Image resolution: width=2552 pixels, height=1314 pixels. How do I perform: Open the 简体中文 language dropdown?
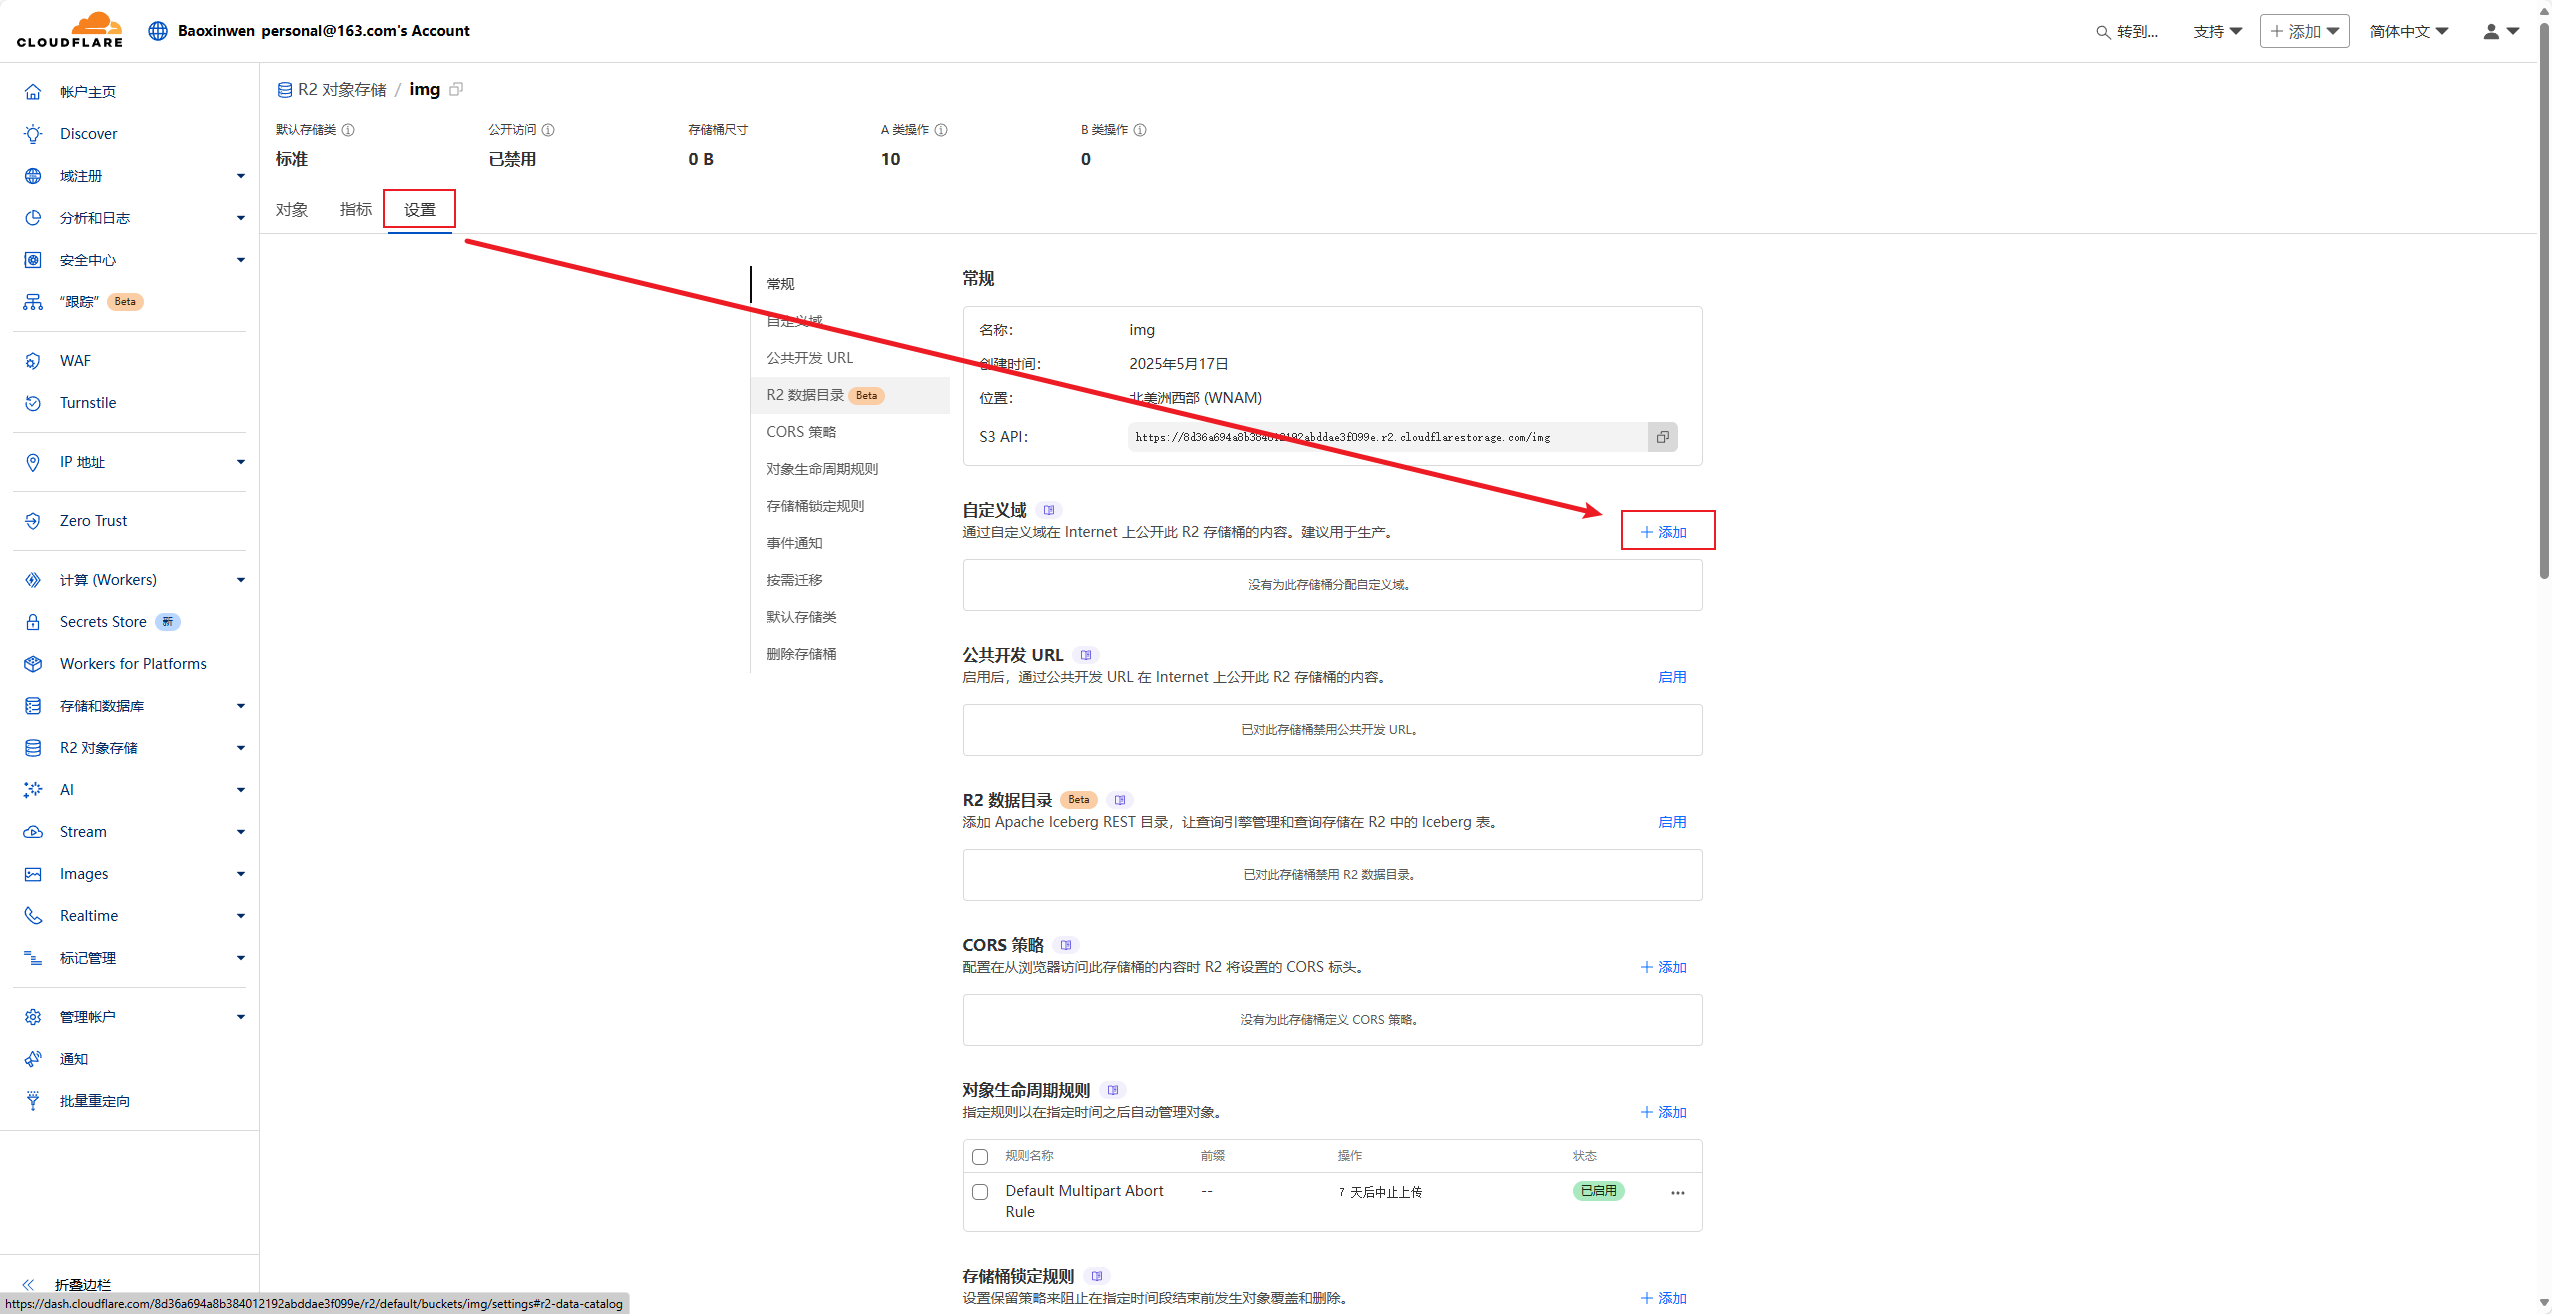click(2408, 32)
